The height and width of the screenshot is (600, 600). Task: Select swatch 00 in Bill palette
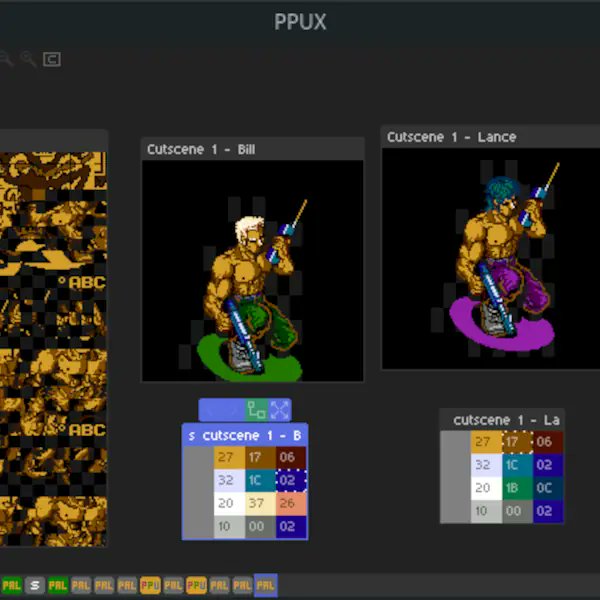(260, 527)
